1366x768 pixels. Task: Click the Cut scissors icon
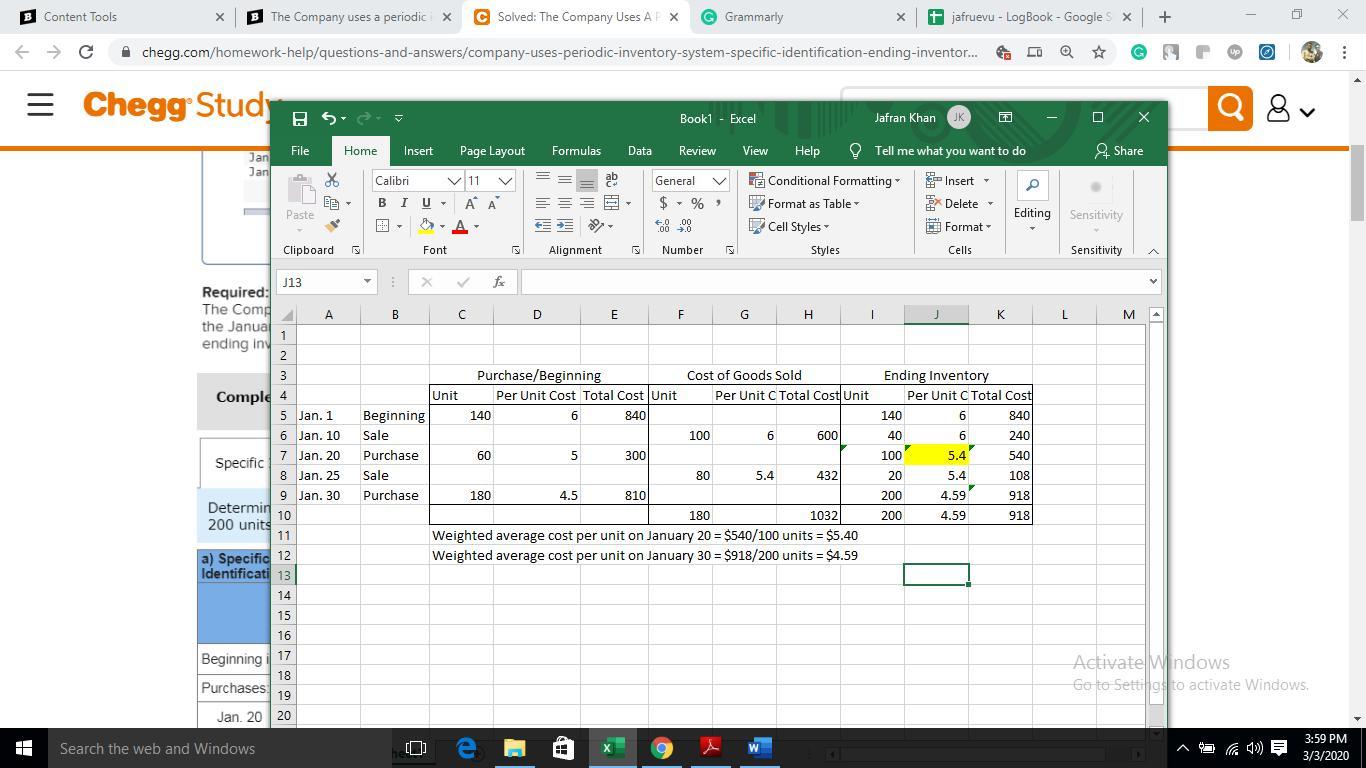pyautogui.click(x=332, y=180)
